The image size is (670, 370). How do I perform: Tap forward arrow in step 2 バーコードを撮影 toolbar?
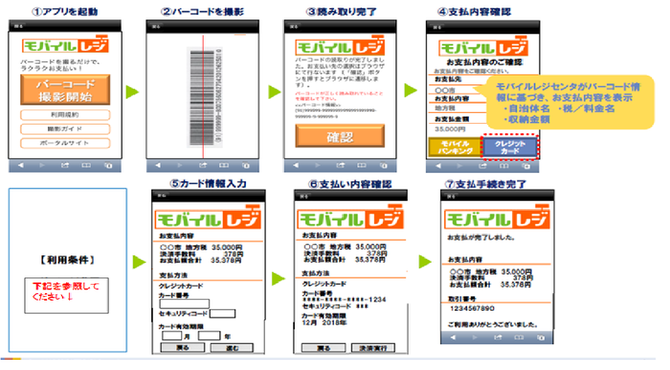[179, 165]
